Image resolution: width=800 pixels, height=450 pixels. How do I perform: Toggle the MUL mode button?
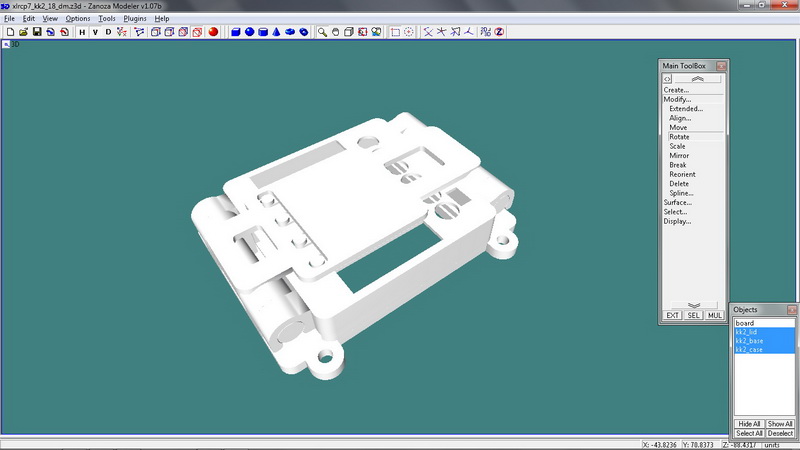pyautogui.click(x=714, y=315)
